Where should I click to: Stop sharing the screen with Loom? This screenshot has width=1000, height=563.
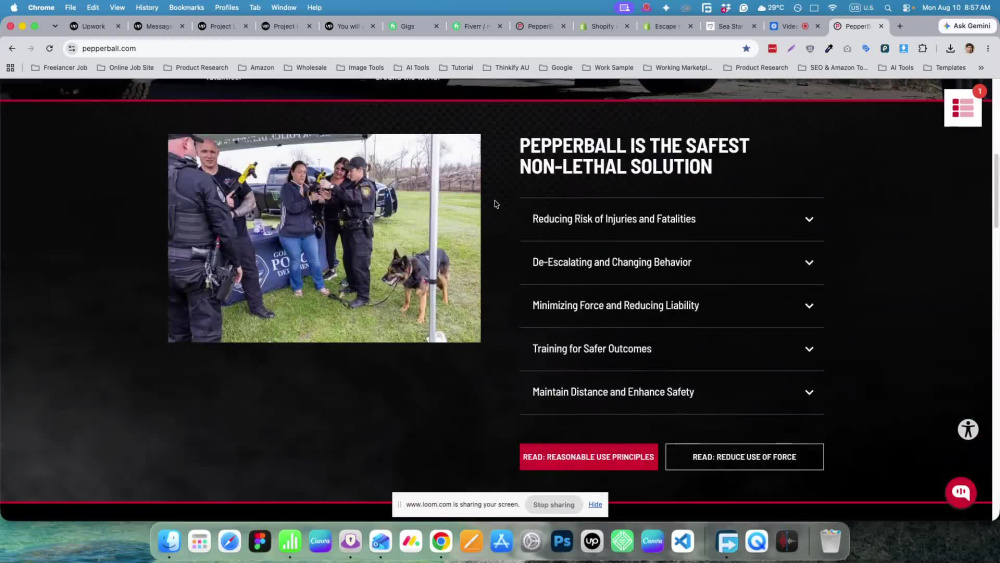pyautogui.click(x=554, y=505)
